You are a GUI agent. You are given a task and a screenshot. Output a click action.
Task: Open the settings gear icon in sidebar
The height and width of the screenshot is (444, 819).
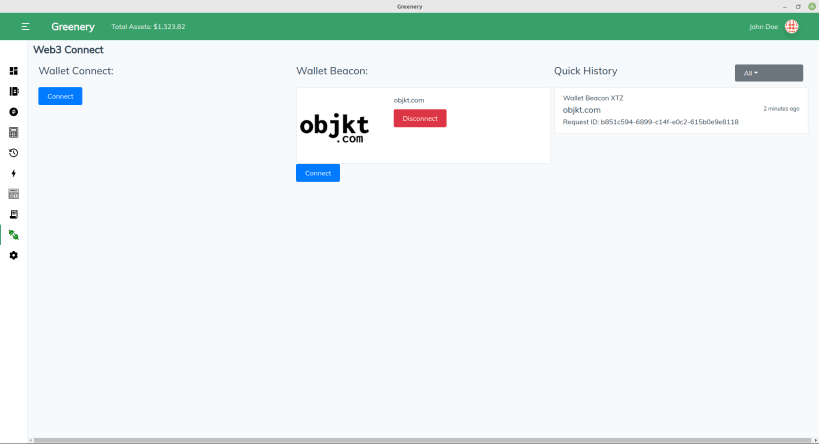point(14,255)
